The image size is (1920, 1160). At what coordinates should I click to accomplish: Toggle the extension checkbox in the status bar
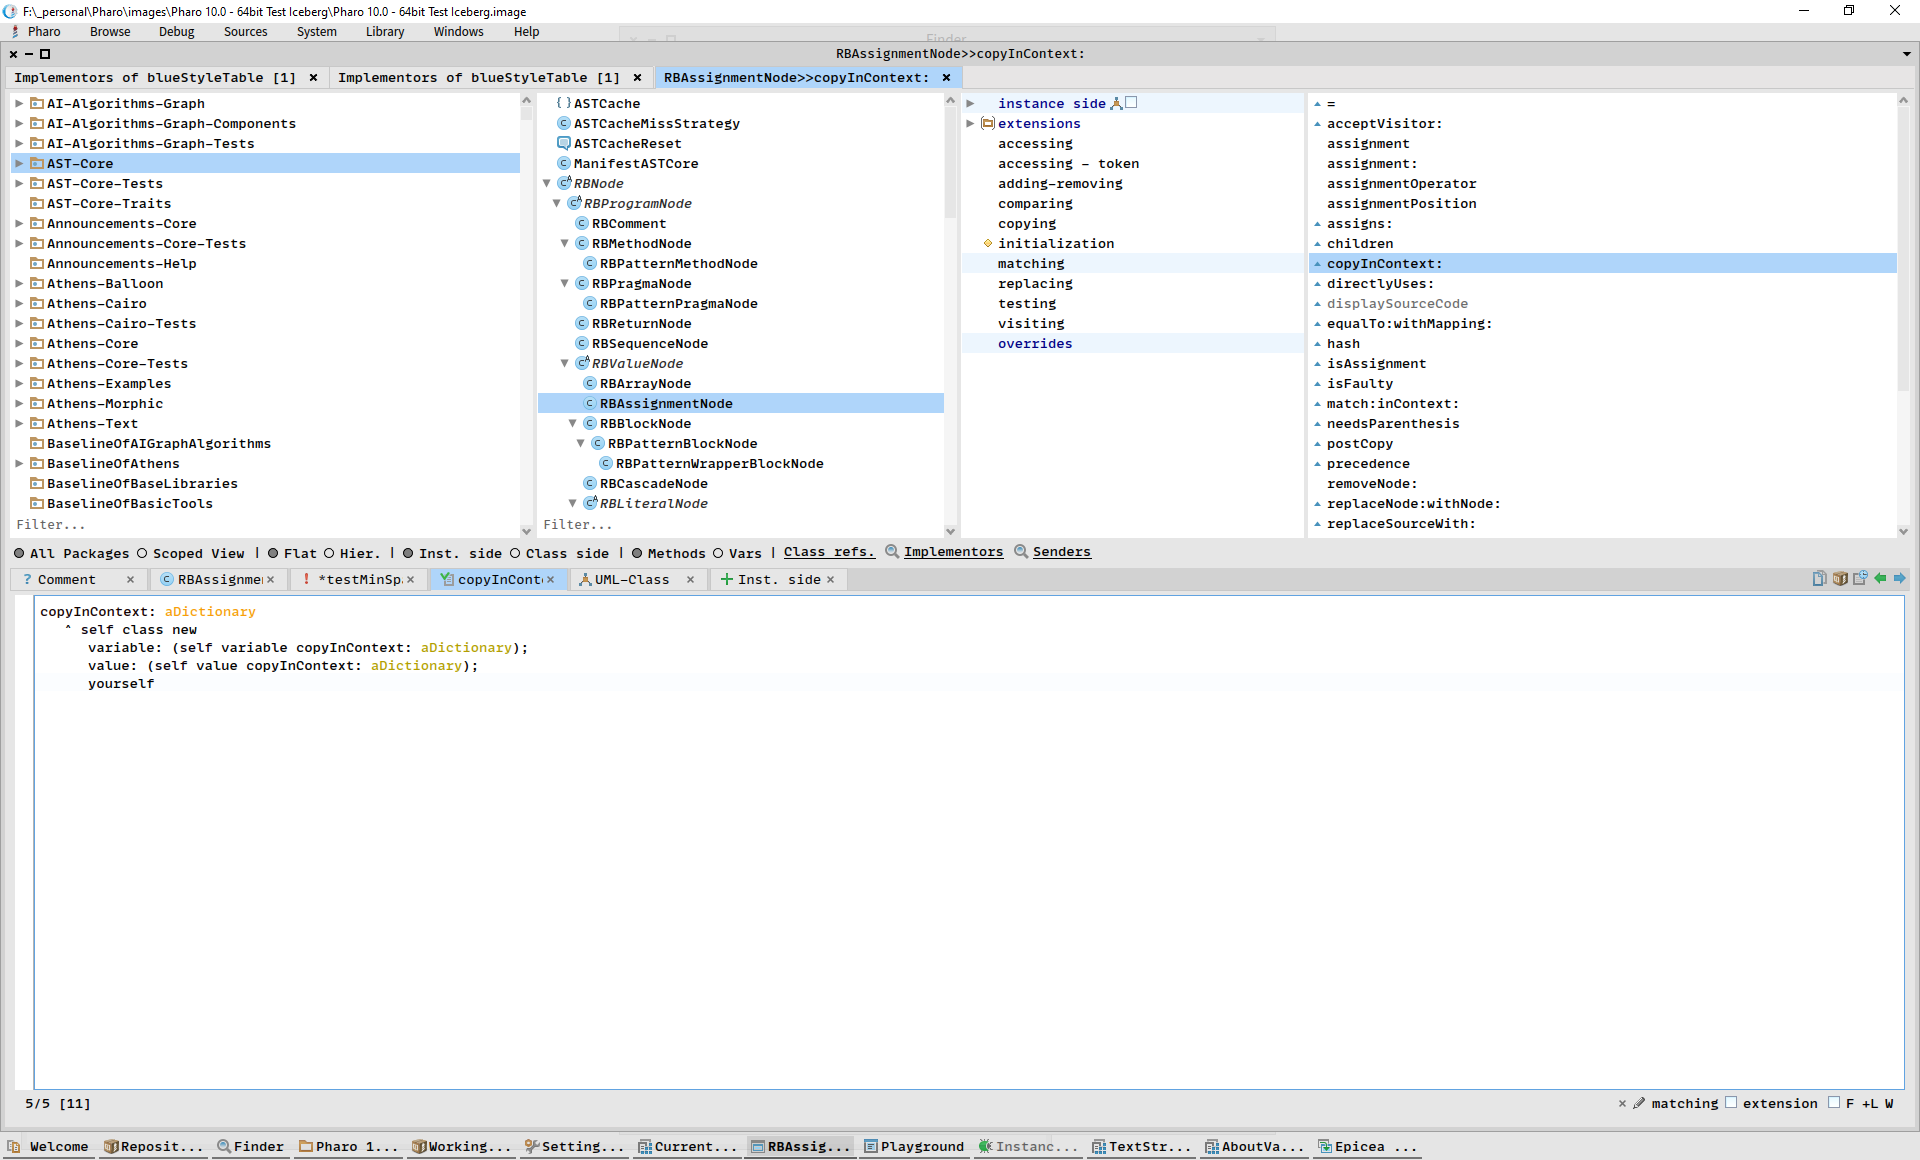coord(1731,1103)
